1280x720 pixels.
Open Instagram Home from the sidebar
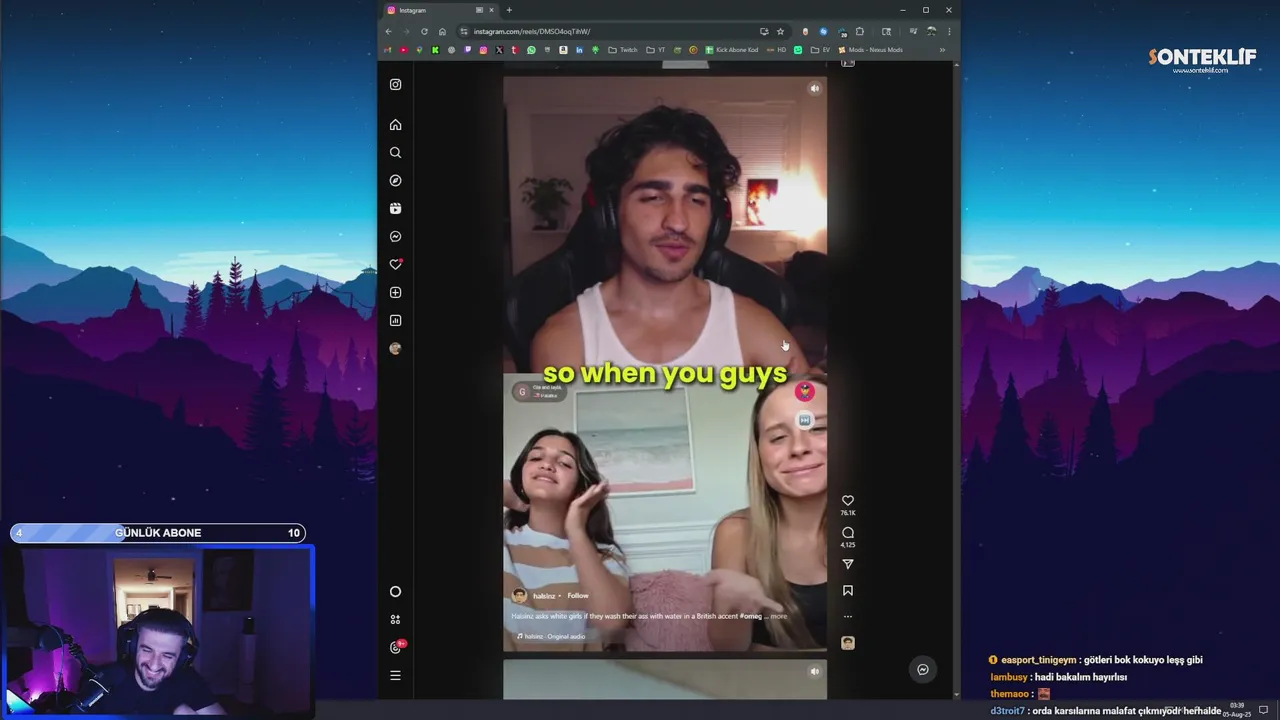coord(395,125)
